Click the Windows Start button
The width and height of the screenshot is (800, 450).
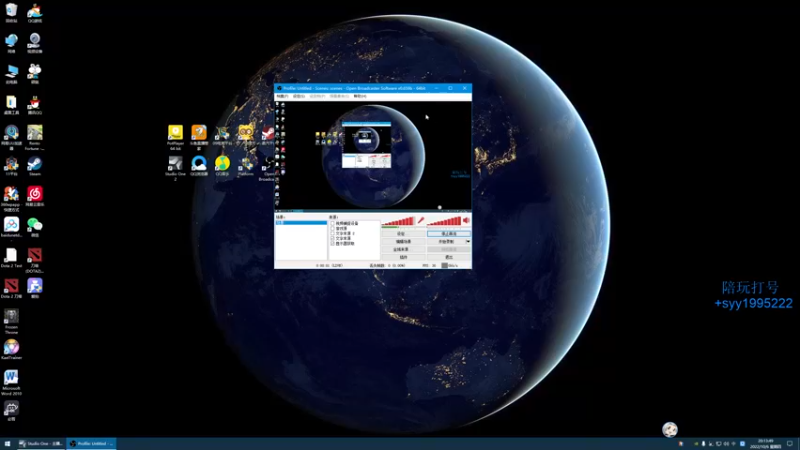point(7,444)
